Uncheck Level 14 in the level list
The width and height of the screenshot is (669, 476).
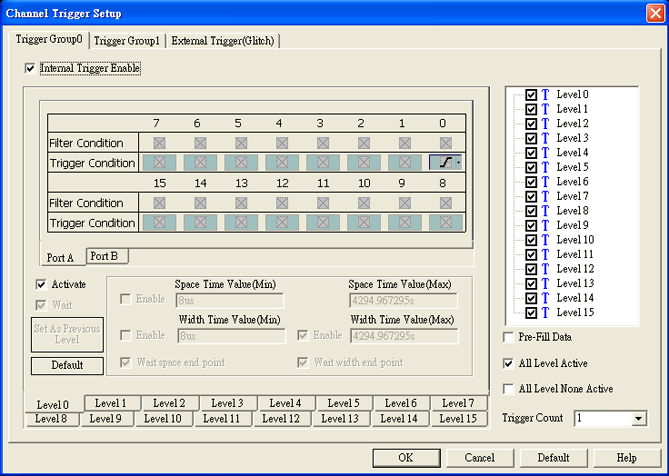pos(531,298)
